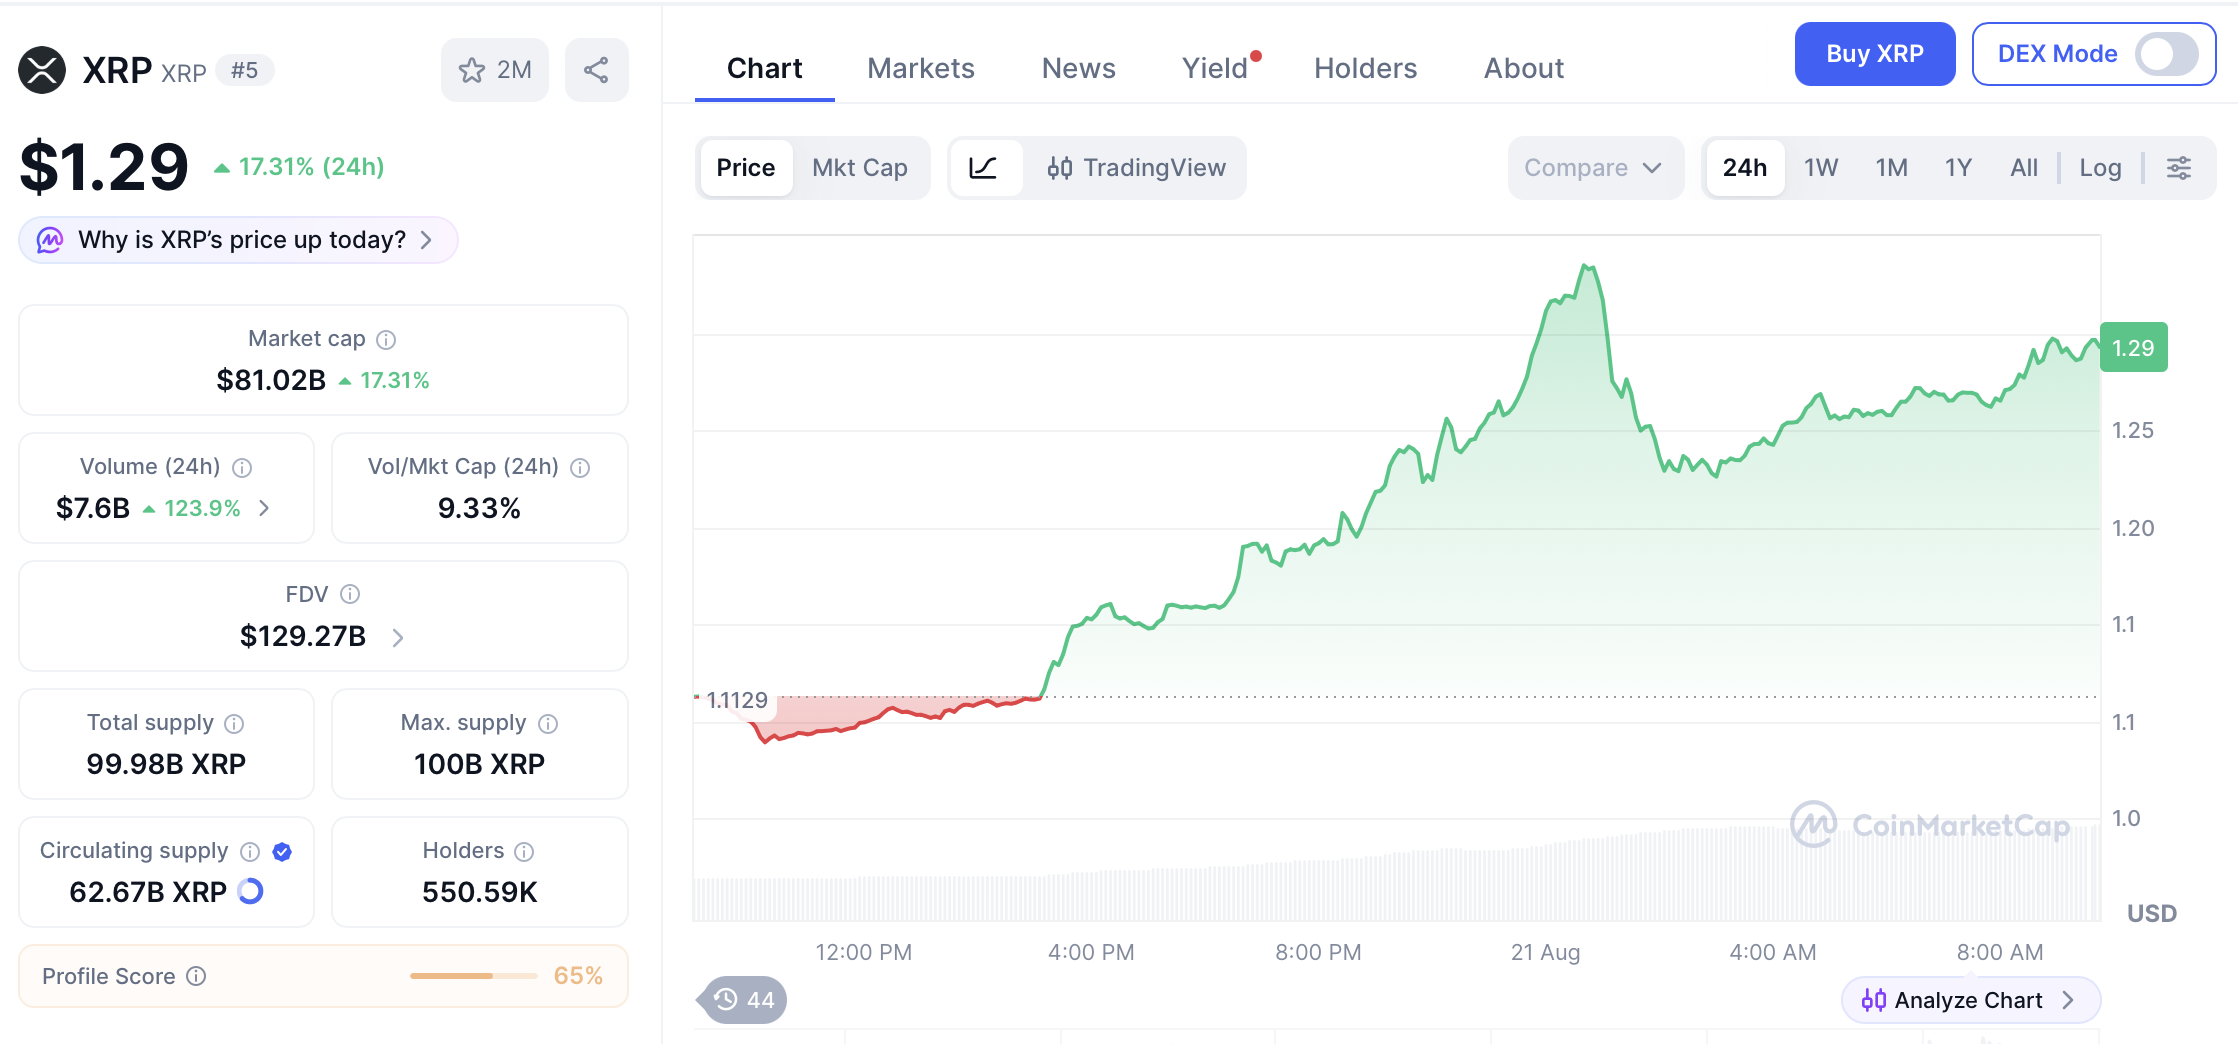Enable Log scale on the chart

click(x=2100, y=168)
